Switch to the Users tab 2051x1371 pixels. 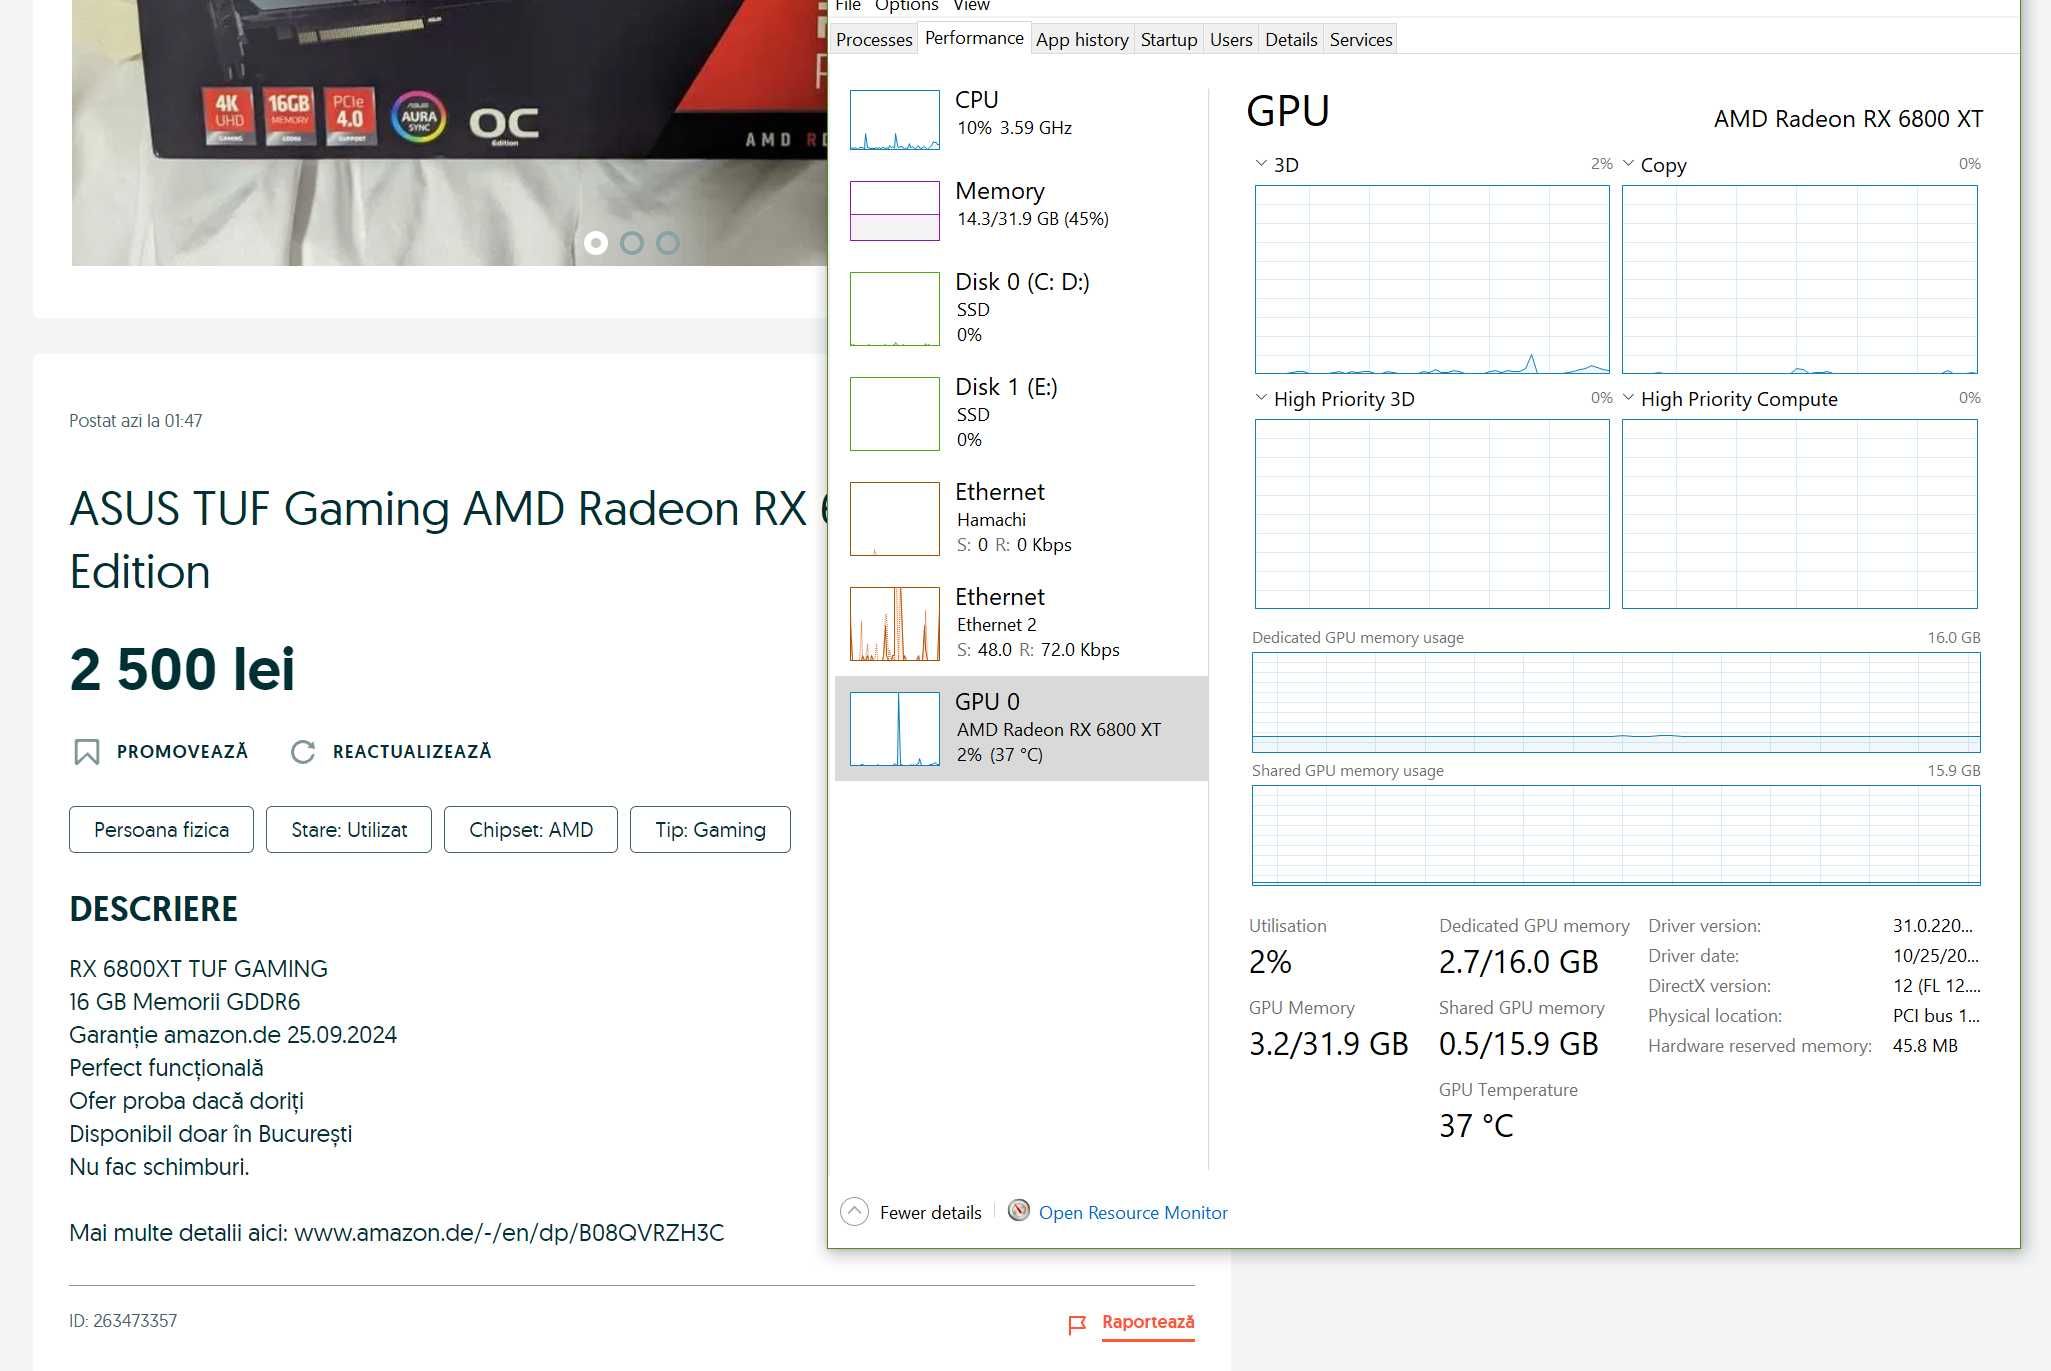[x=1231, y=39]
